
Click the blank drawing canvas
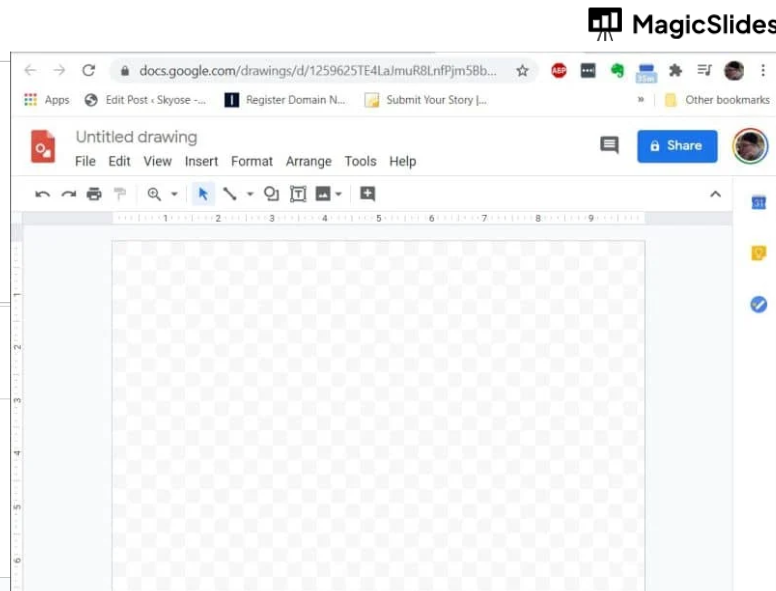click(x=379, y=415)
